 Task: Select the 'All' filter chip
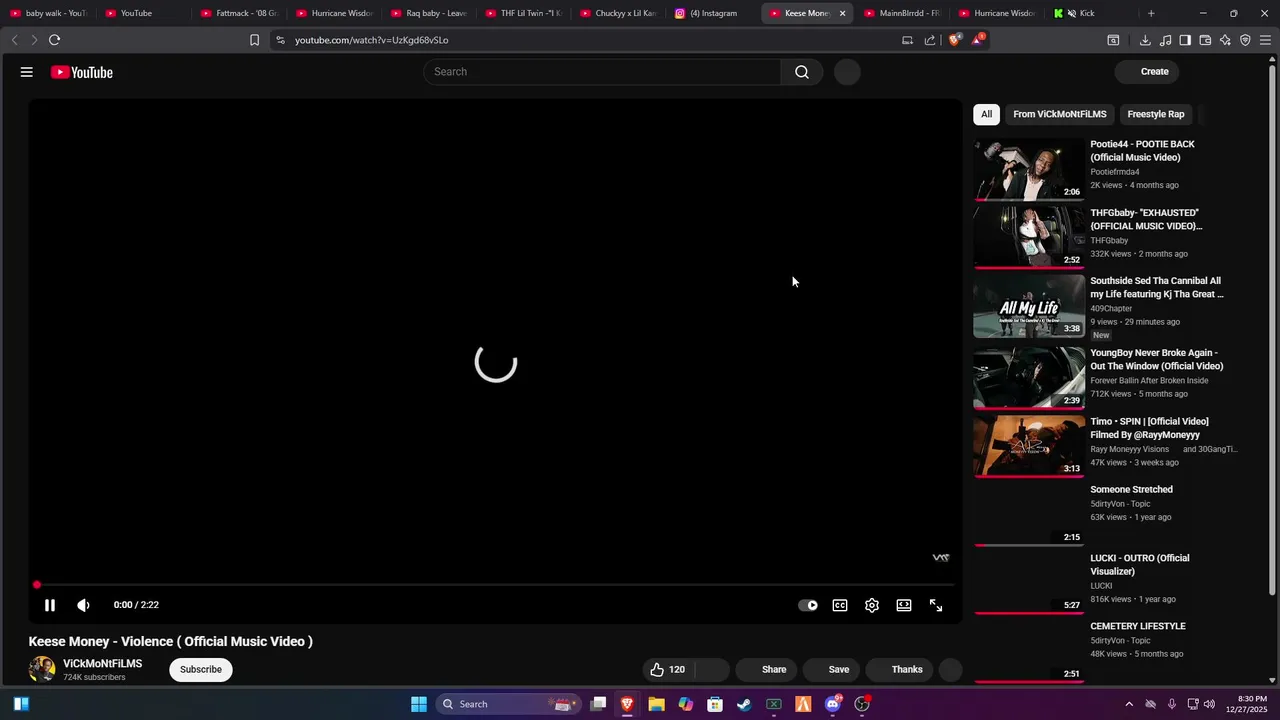(x=986, y=114)
